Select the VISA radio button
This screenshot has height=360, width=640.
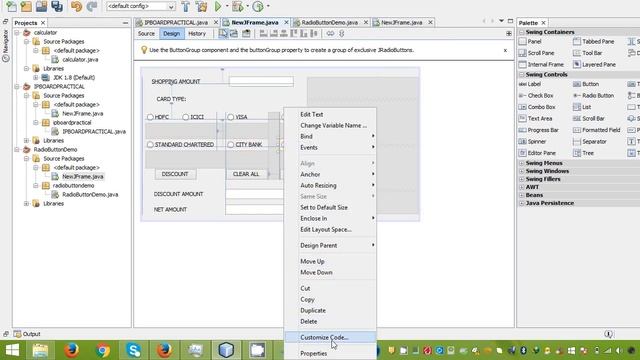[237, 117]
